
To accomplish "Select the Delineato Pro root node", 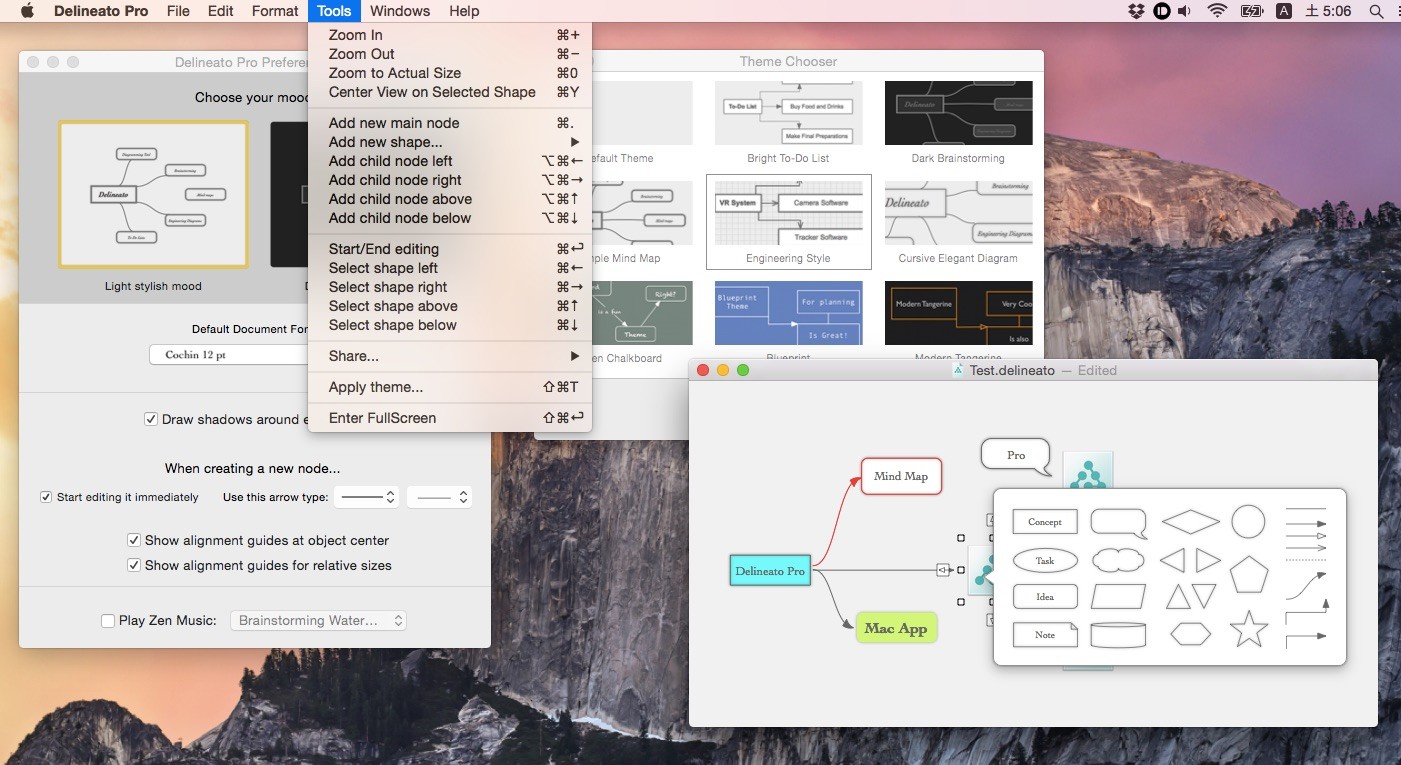I will coord(770,571).
